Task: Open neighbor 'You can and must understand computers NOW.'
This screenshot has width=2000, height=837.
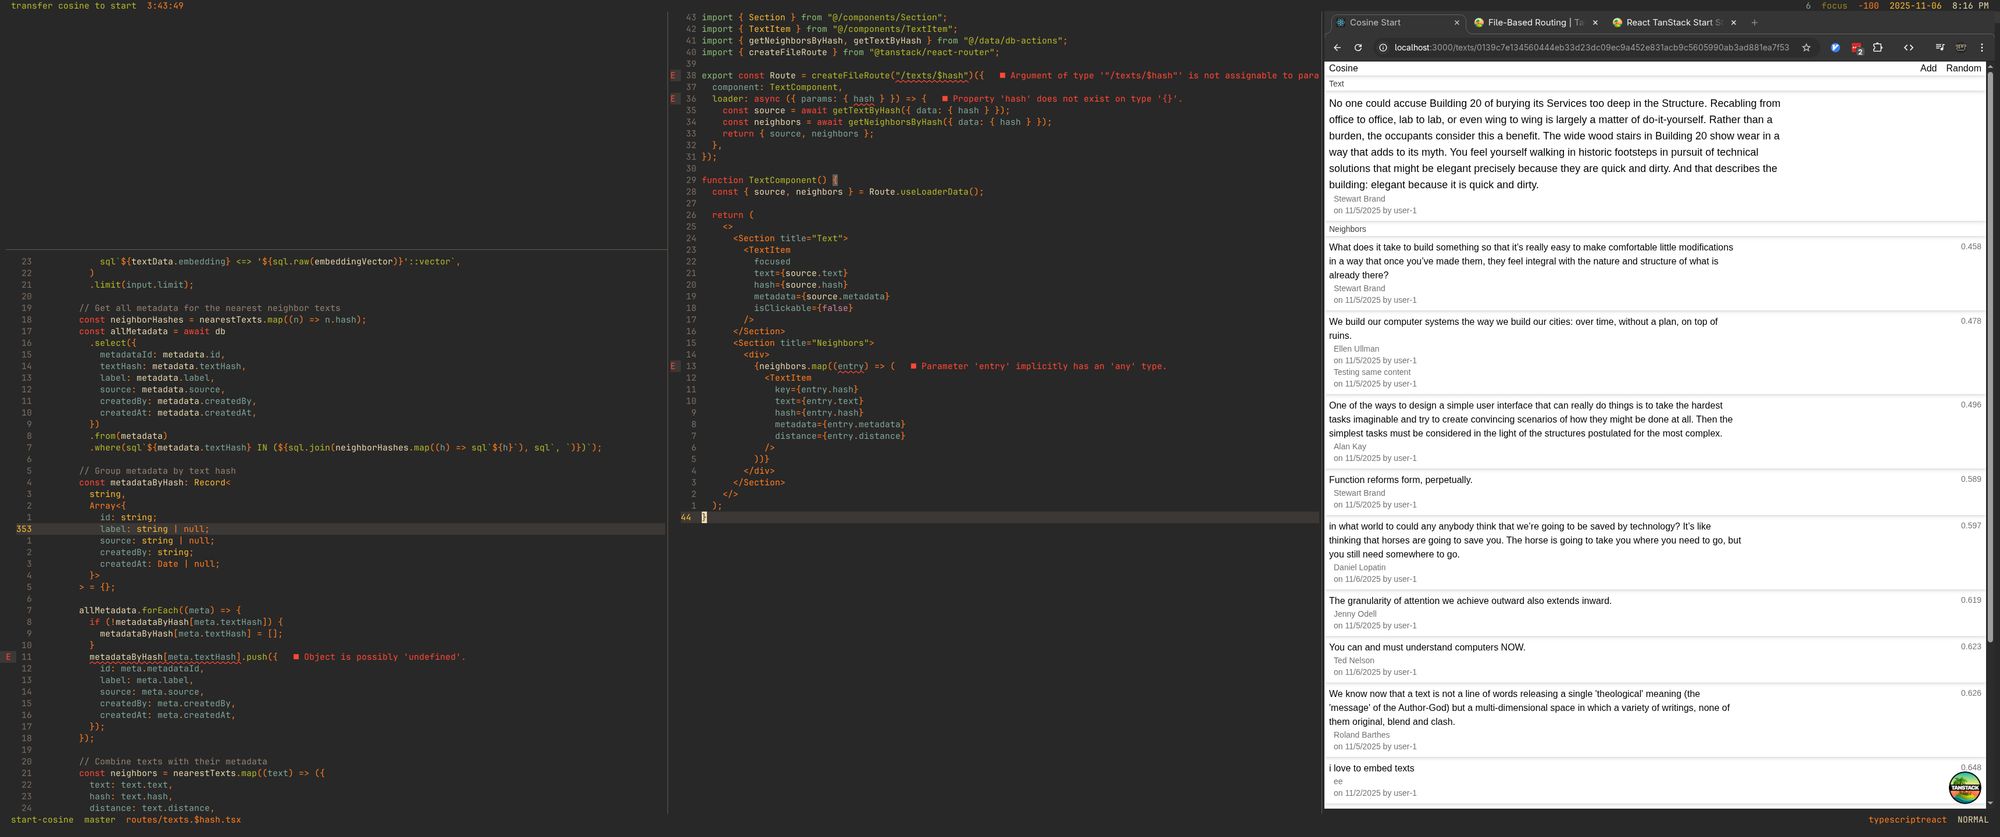Action: [x=1427, y=647]
